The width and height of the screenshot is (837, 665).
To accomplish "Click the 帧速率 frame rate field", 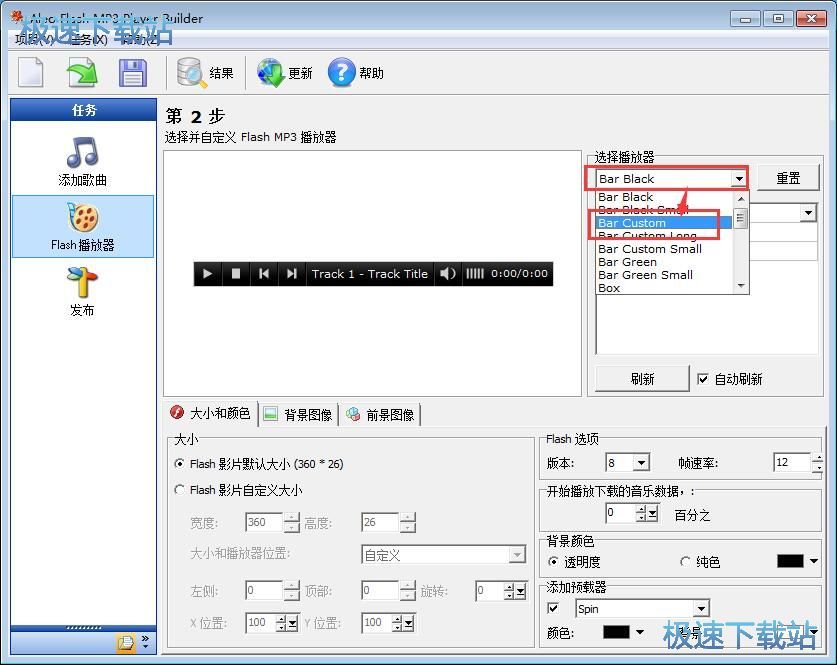I will pyautogui.click(x=792, y=462).
